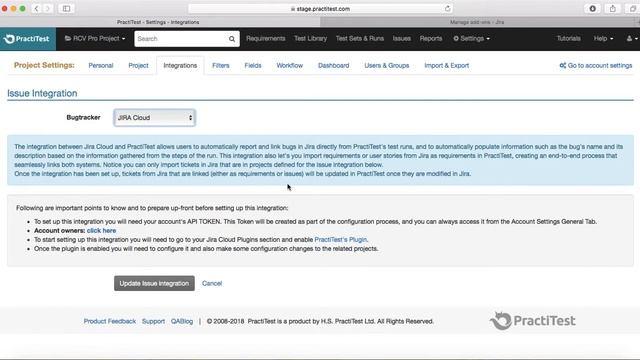
Task: Open Test Sets & Runs
Action: coord(360,39)
